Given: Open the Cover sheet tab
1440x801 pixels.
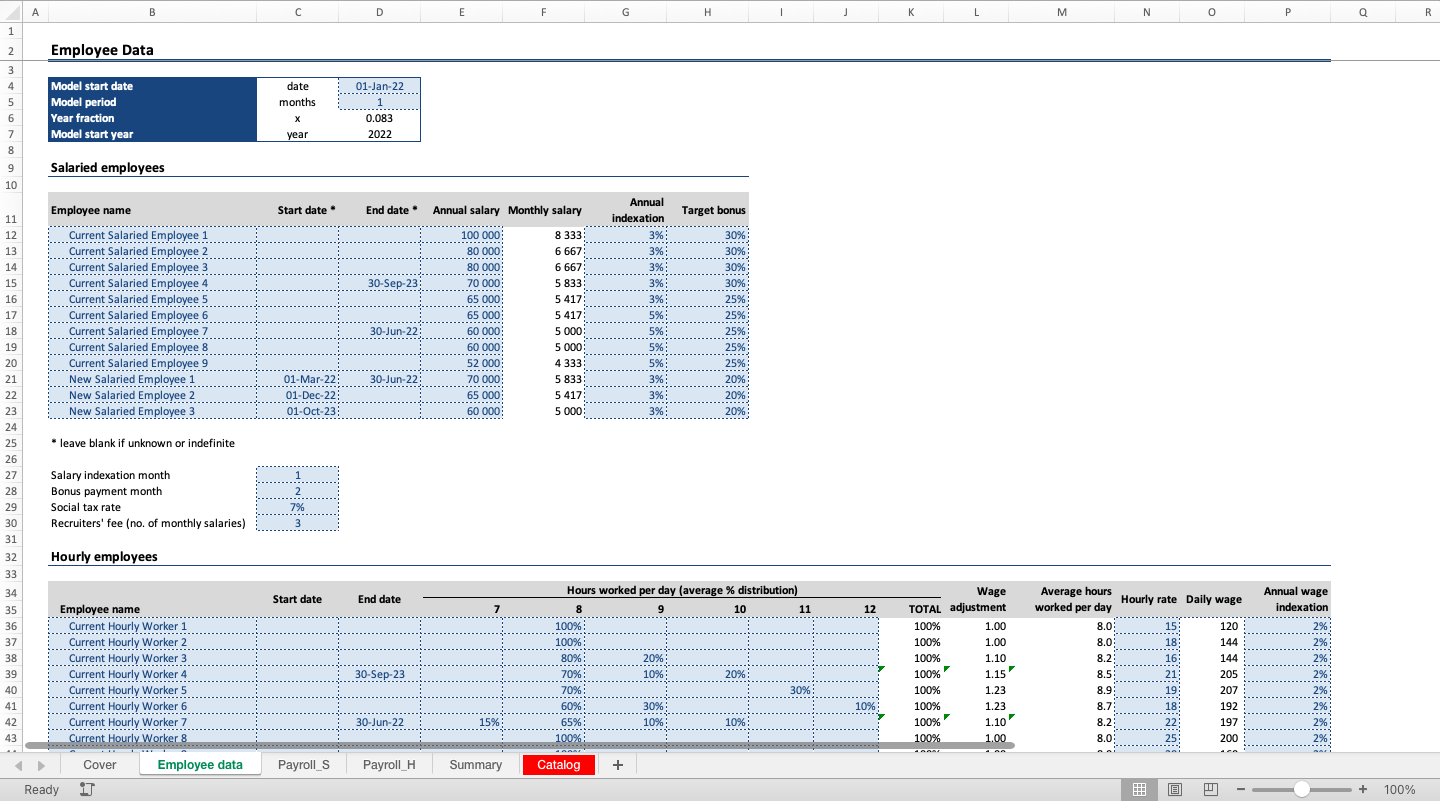Looking at the screenshot, I should click(100, 765).
